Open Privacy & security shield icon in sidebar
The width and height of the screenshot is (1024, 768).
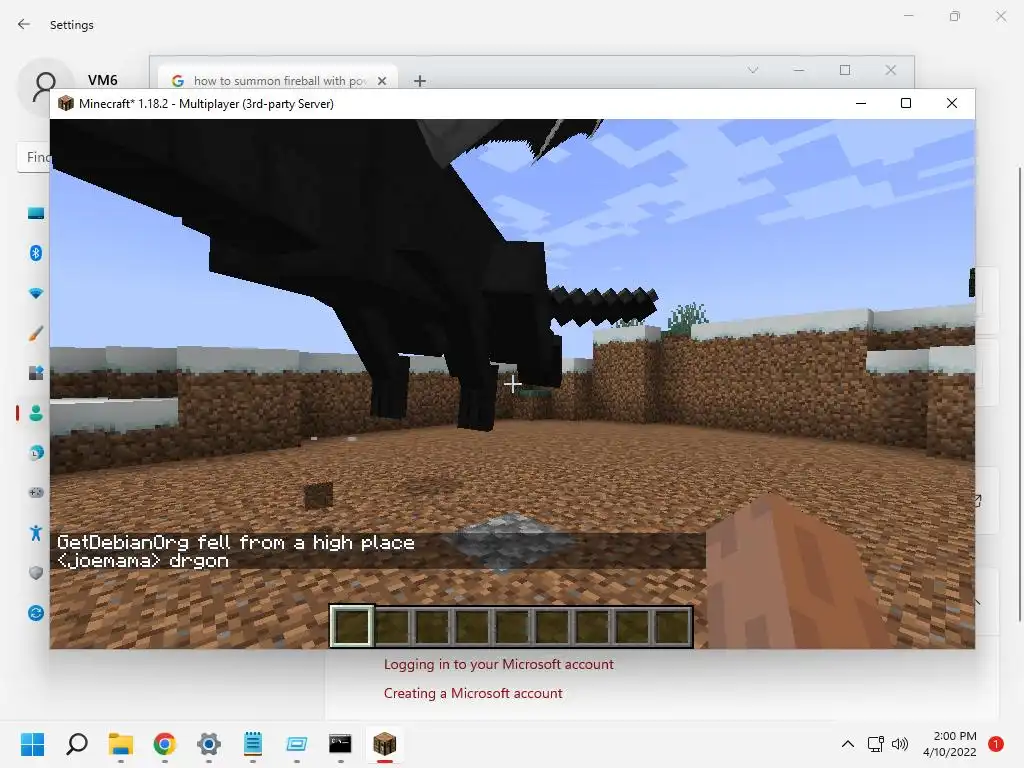coord(36,573)
